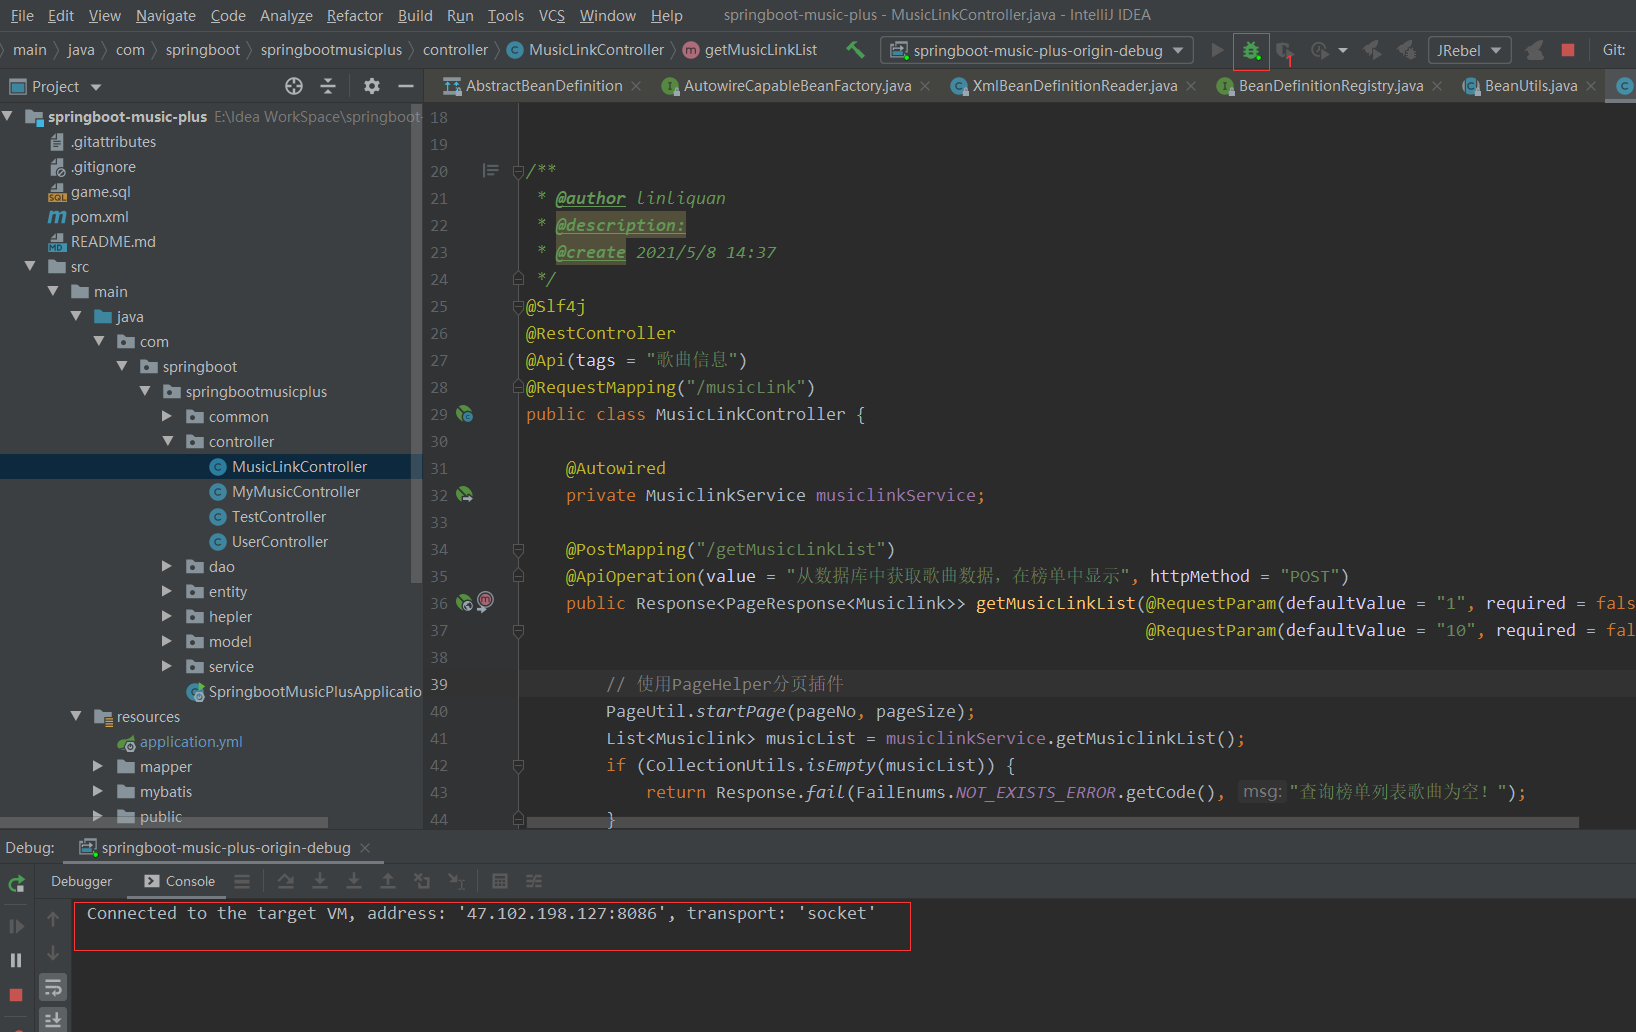Select UserController in project tree

point(280,541)
